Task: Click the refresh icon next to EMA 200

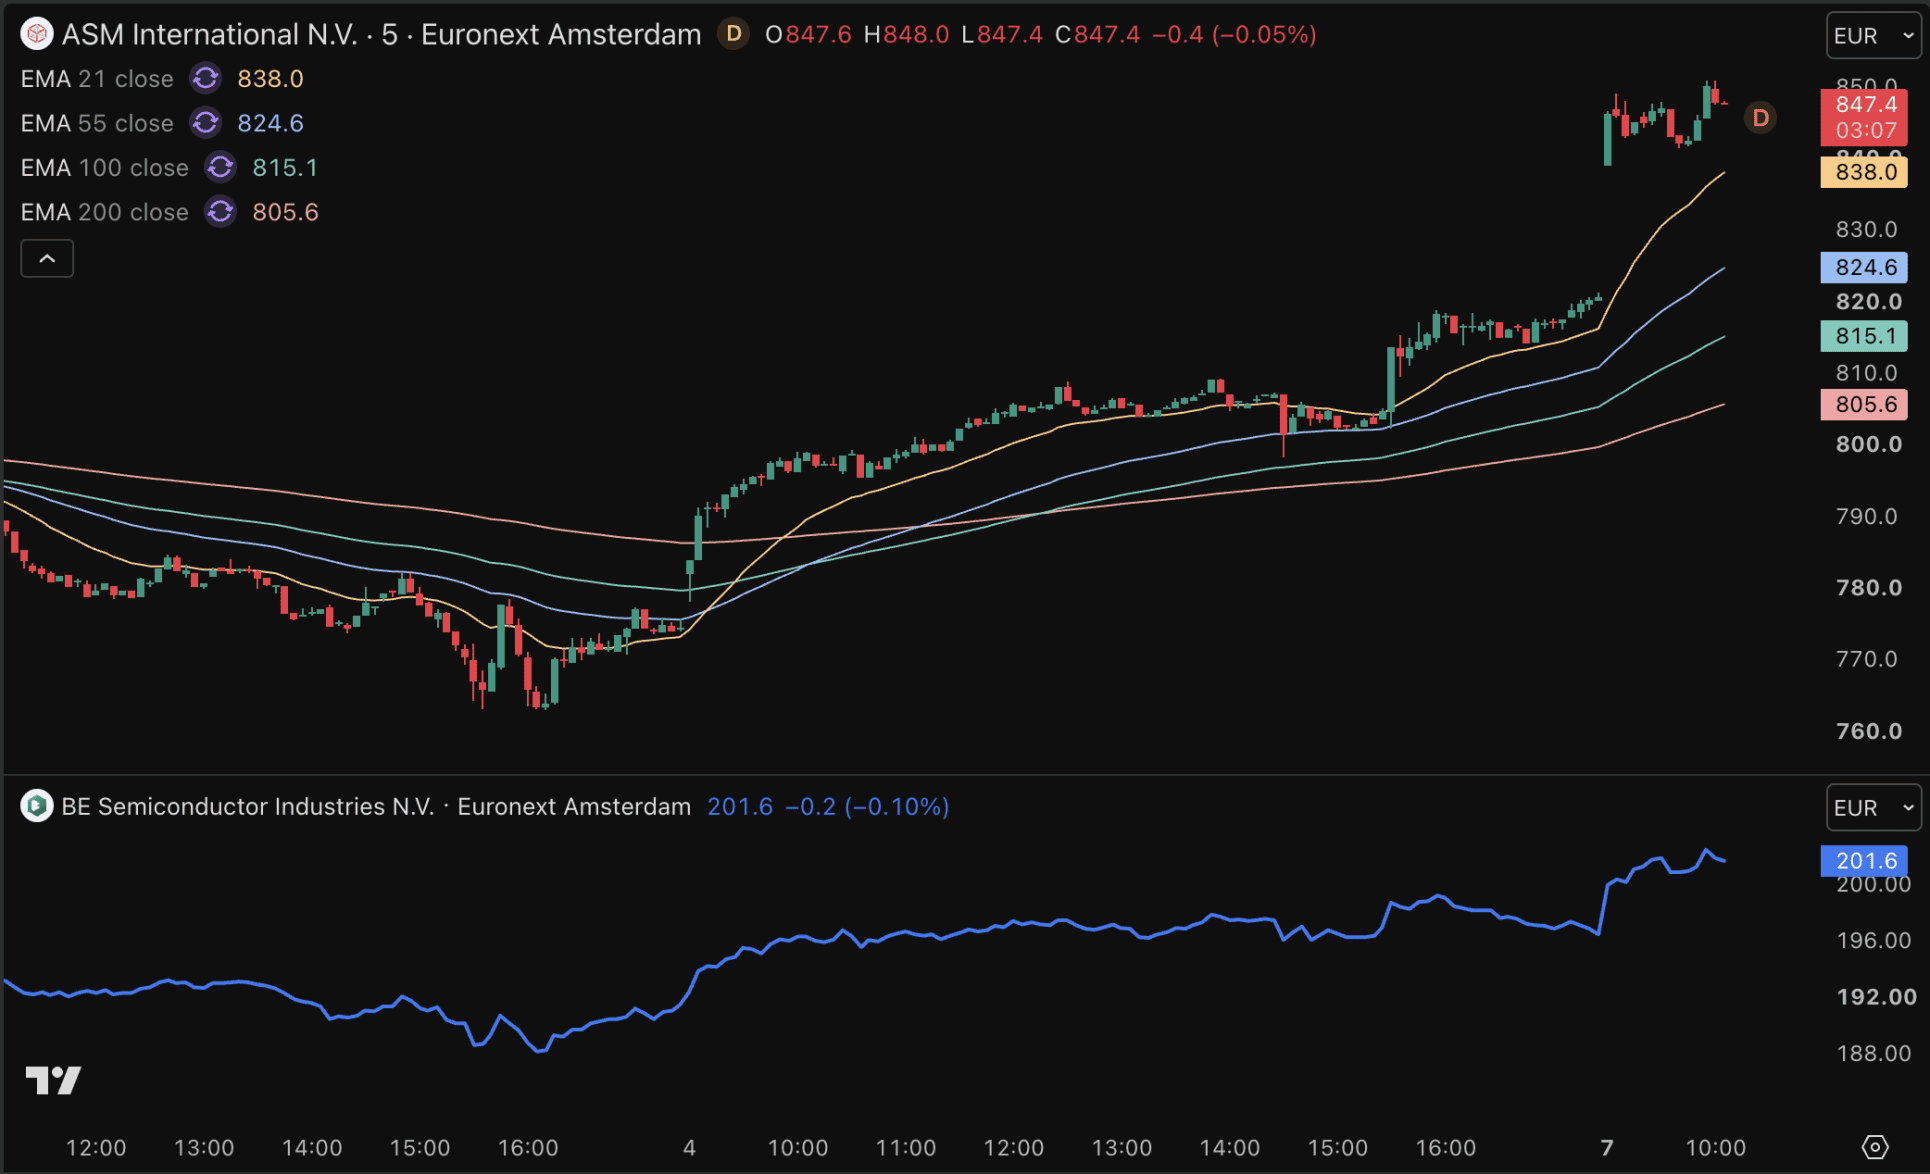Action: tap(221, 212)
